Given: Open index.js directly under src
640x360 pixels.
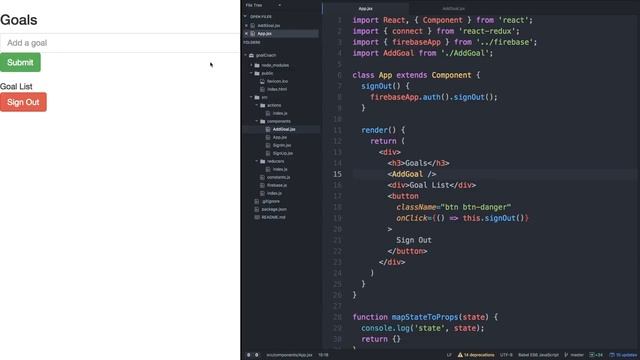Looking at the screenshot, I should point(274,193).
